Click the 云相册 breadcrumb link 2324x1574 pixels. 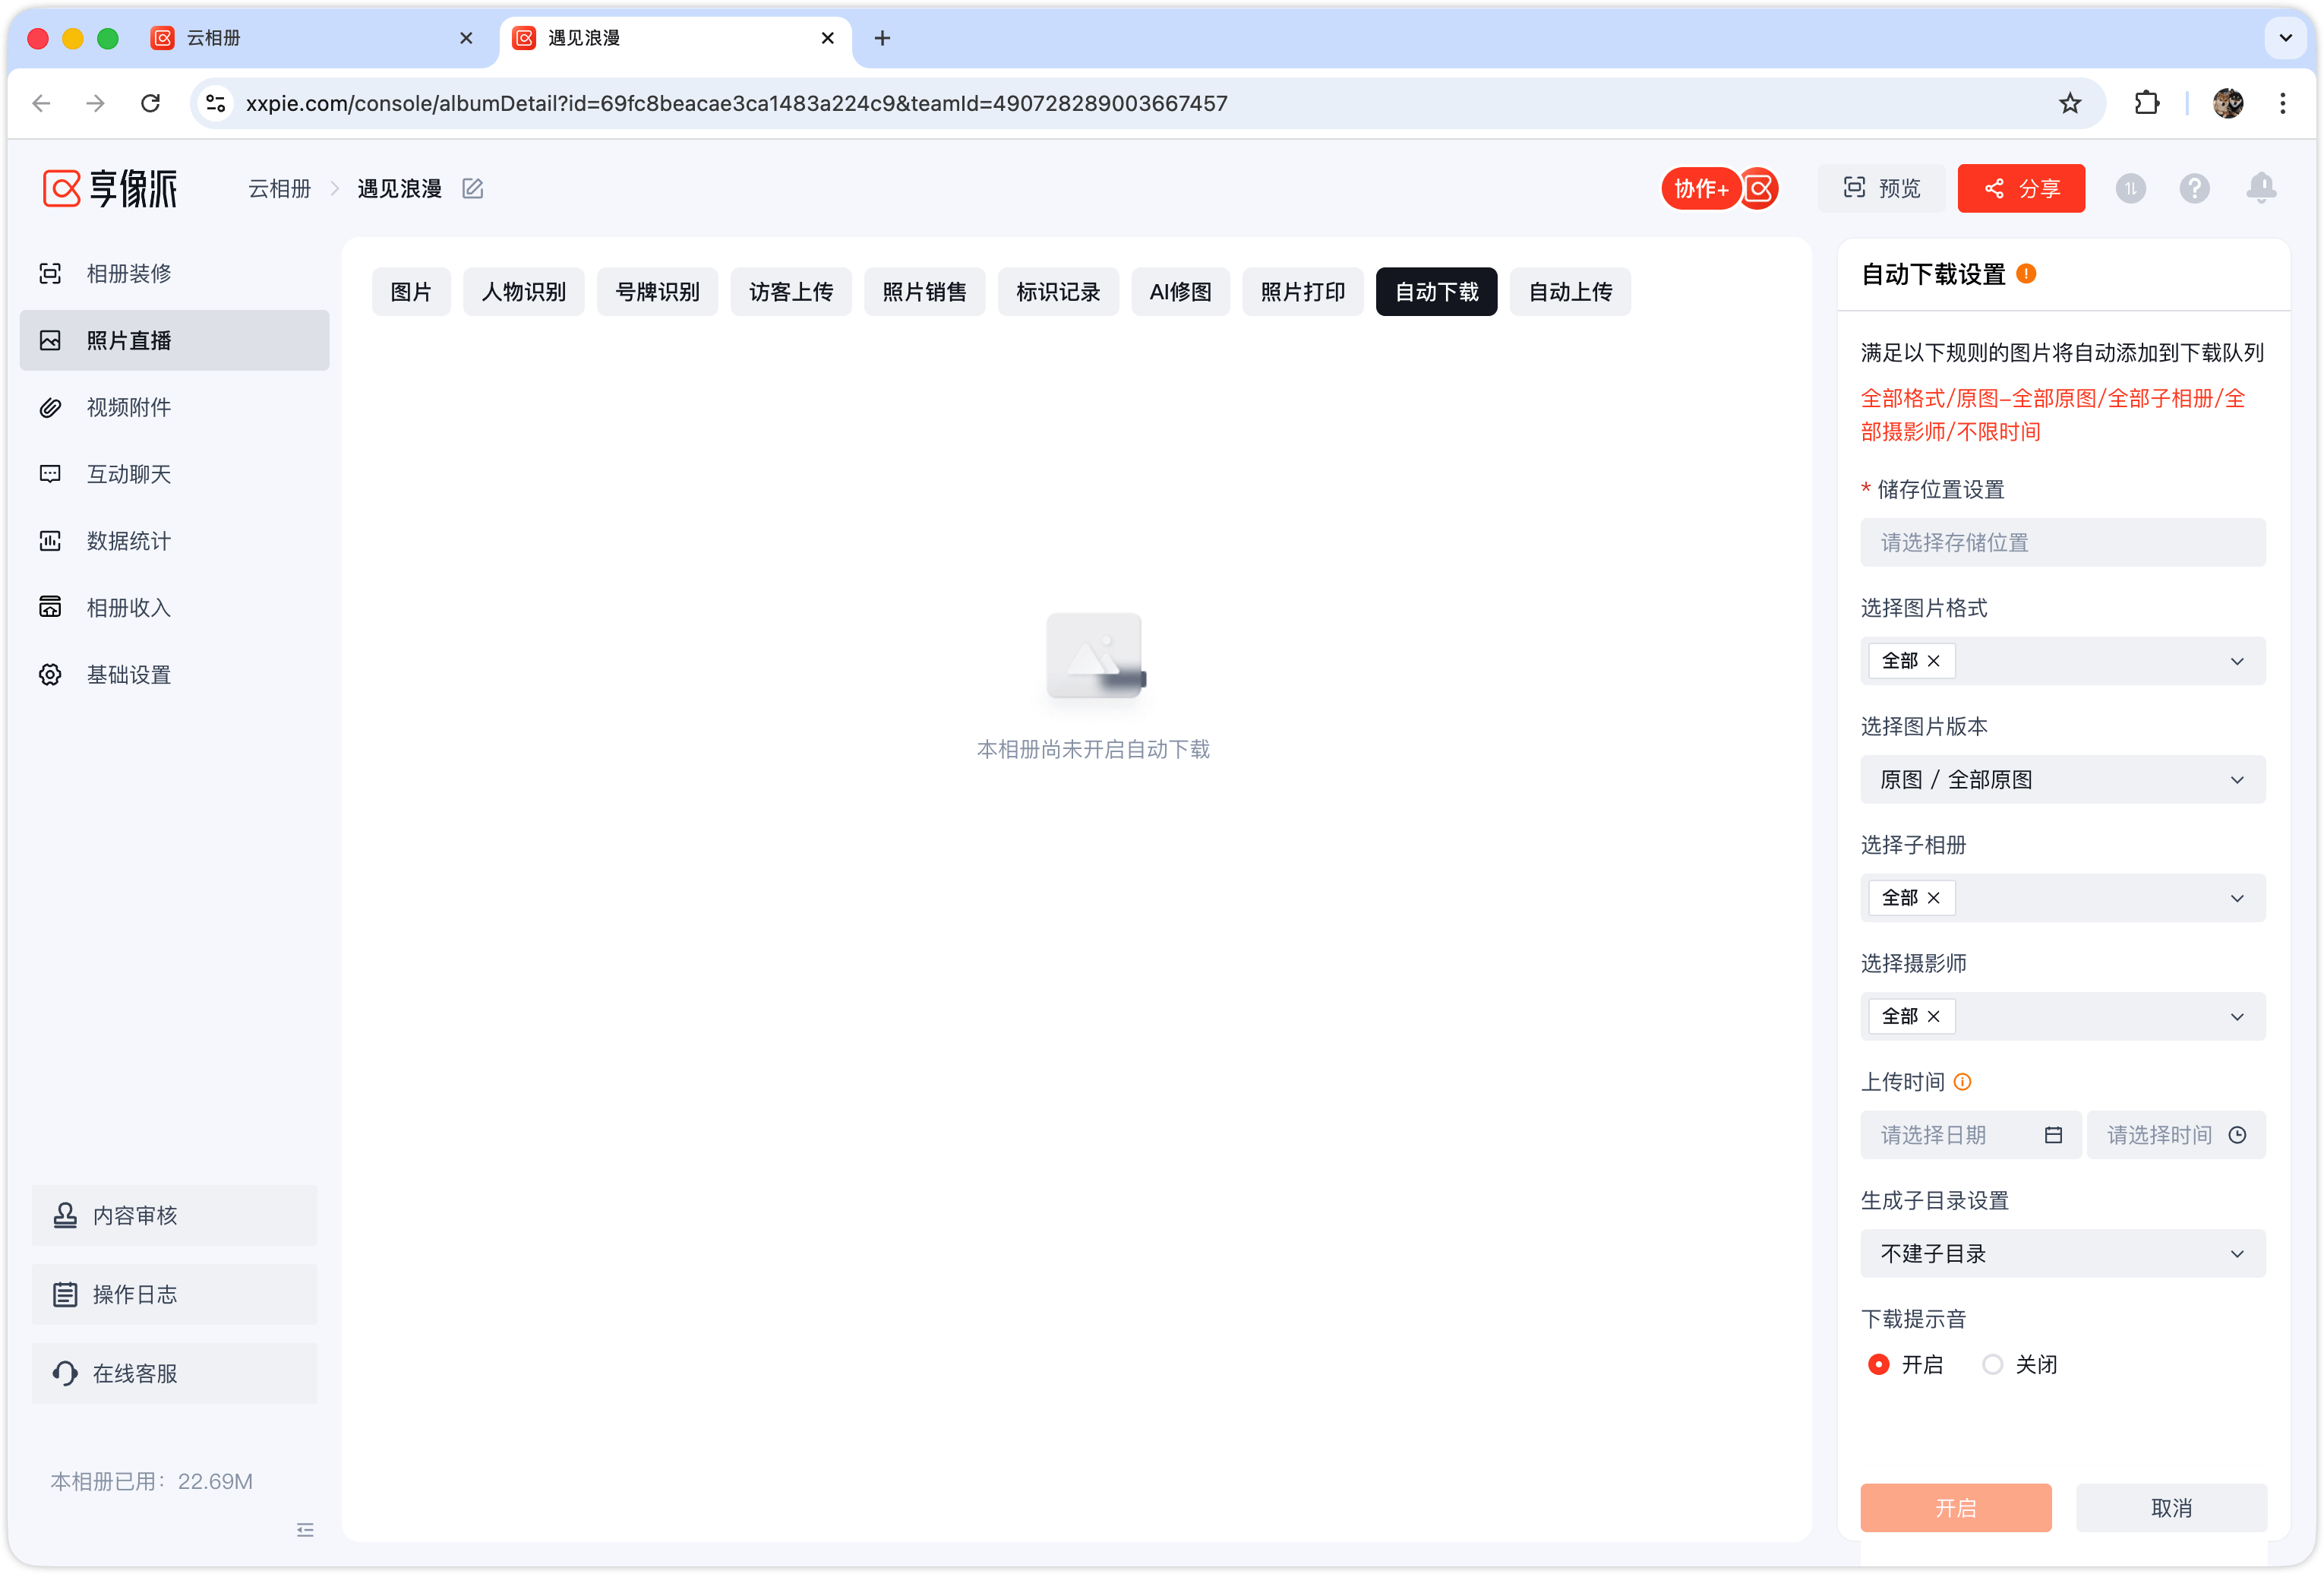(280, 188)
